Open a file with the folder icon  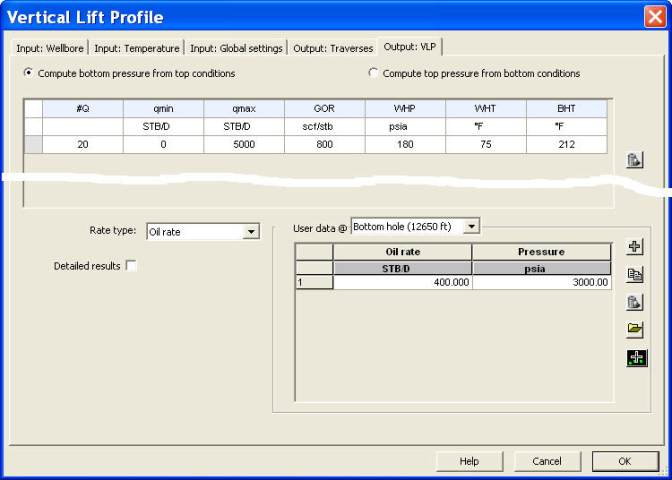tap(635, 330)
